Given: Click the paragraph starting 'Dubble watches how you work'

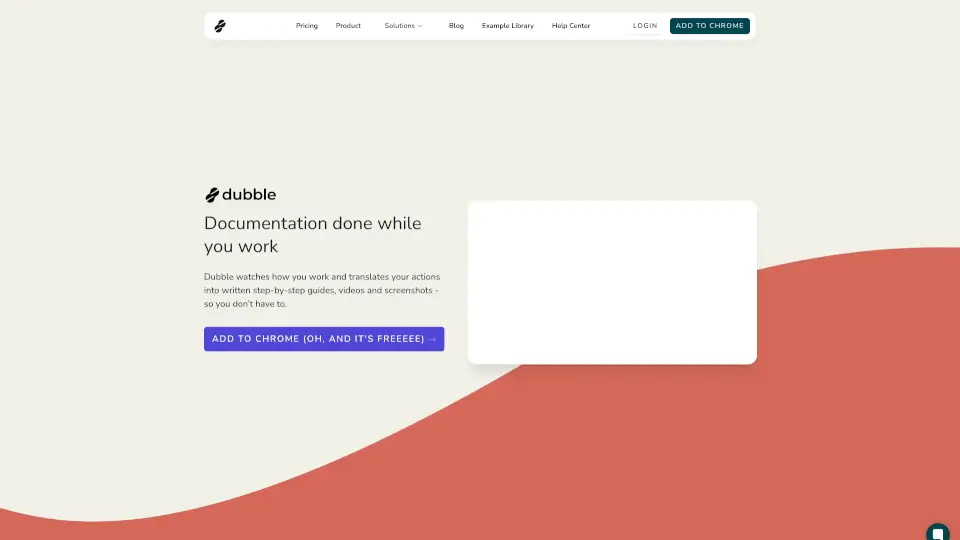Looking at the screenshot, I should point(322,290).
